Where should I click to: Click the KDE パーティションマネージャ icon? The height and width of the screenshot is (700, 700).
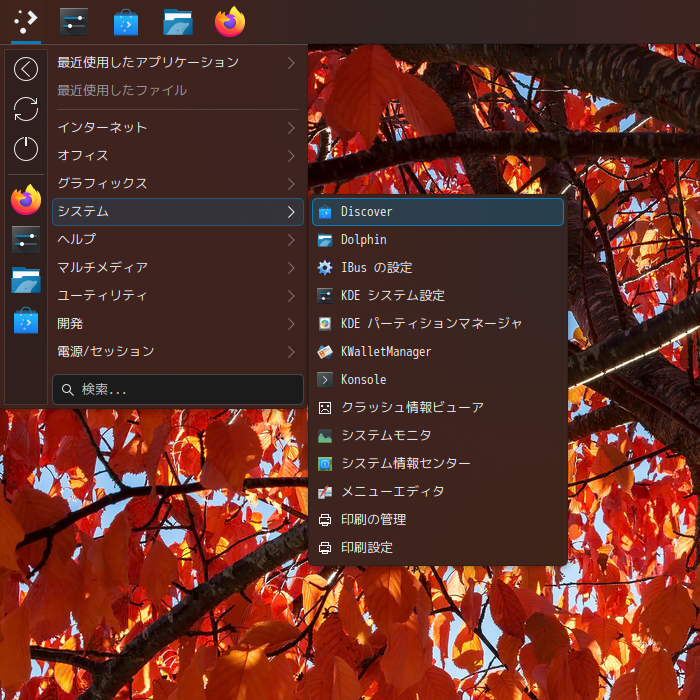pyautogui.click(x=325, y=324)
